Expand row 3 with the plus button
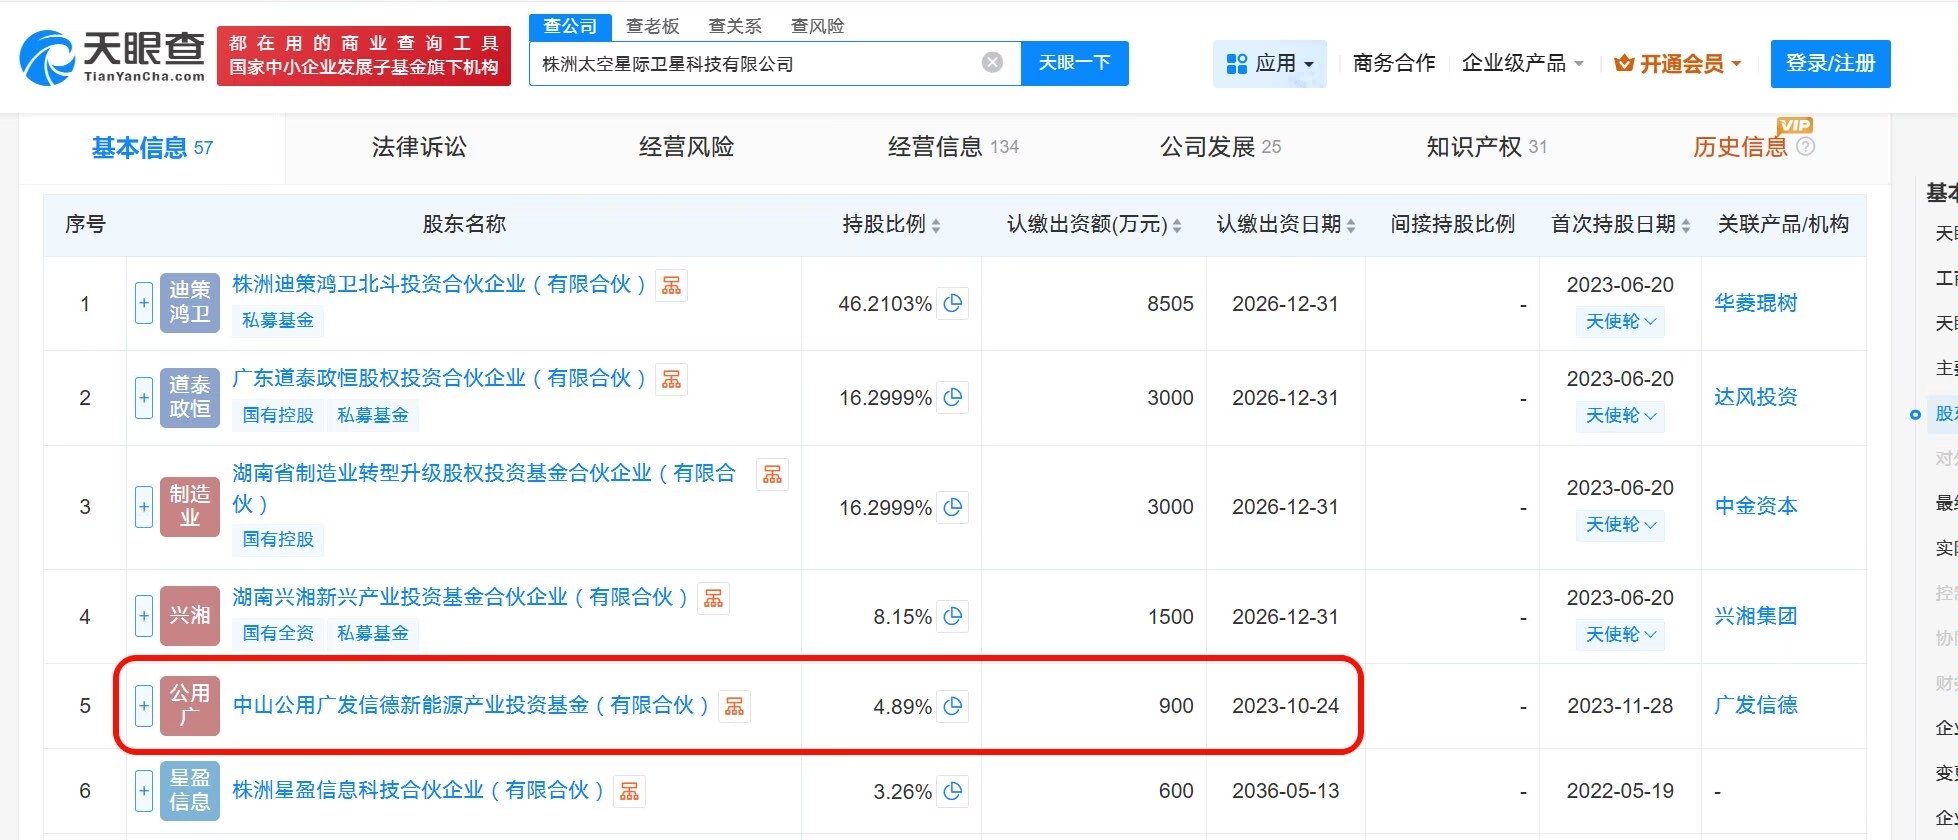The height and width of the screenshot is (840, 1958). click(144, 506)
